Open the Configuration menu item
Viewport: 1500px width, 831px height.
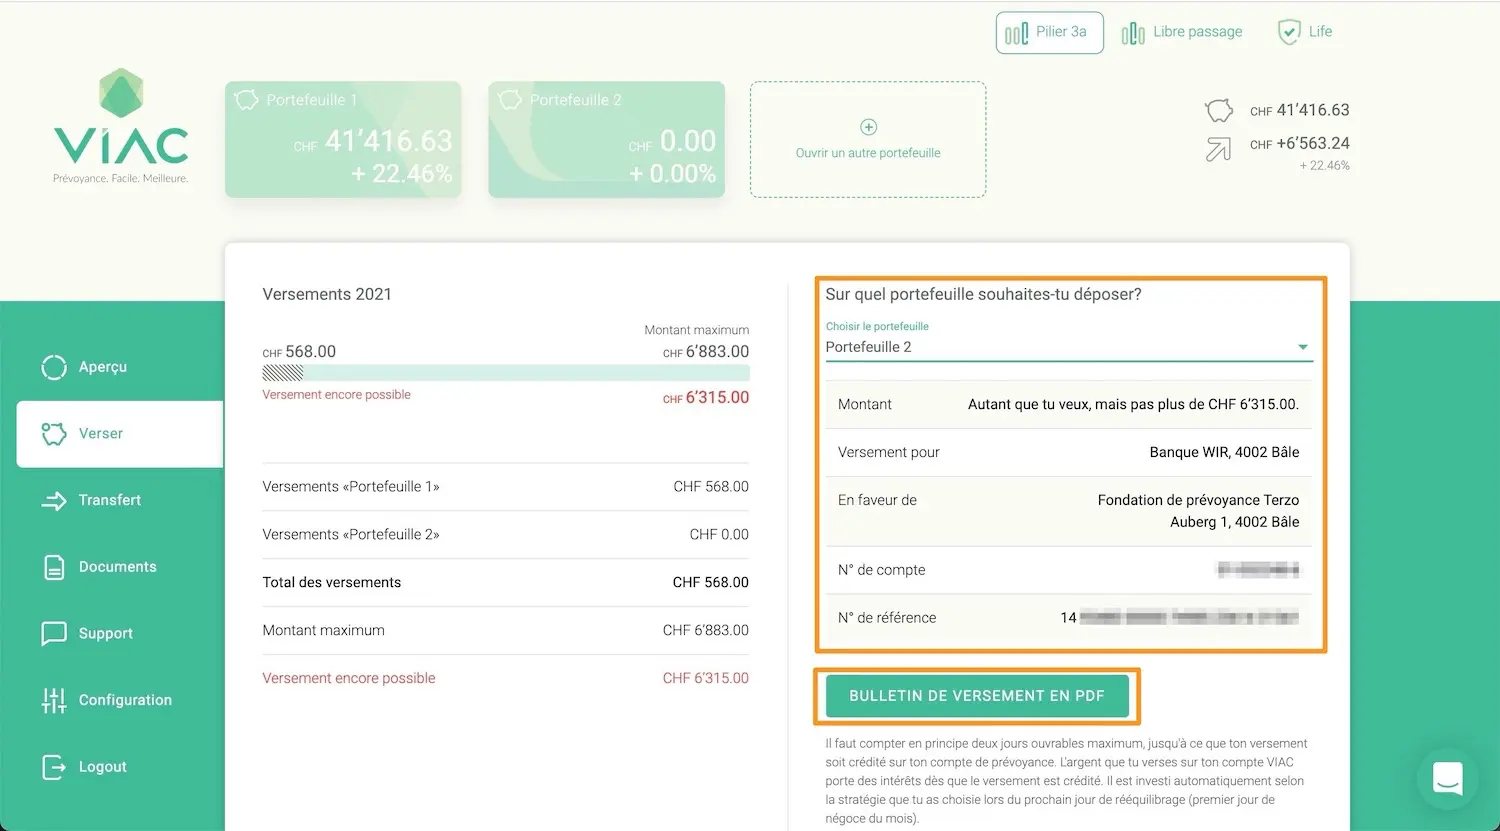pos(120,700)
